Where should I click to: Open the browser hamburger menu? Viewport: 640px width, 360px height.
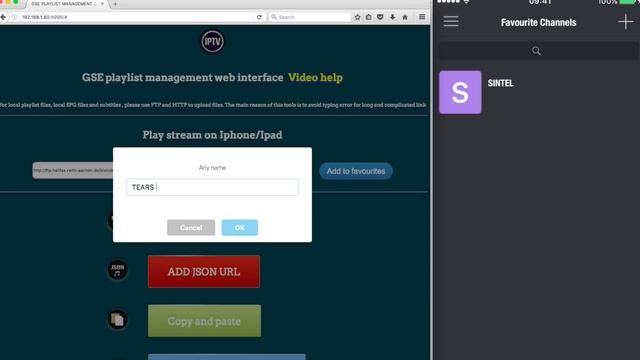click(x=422, y=17)
